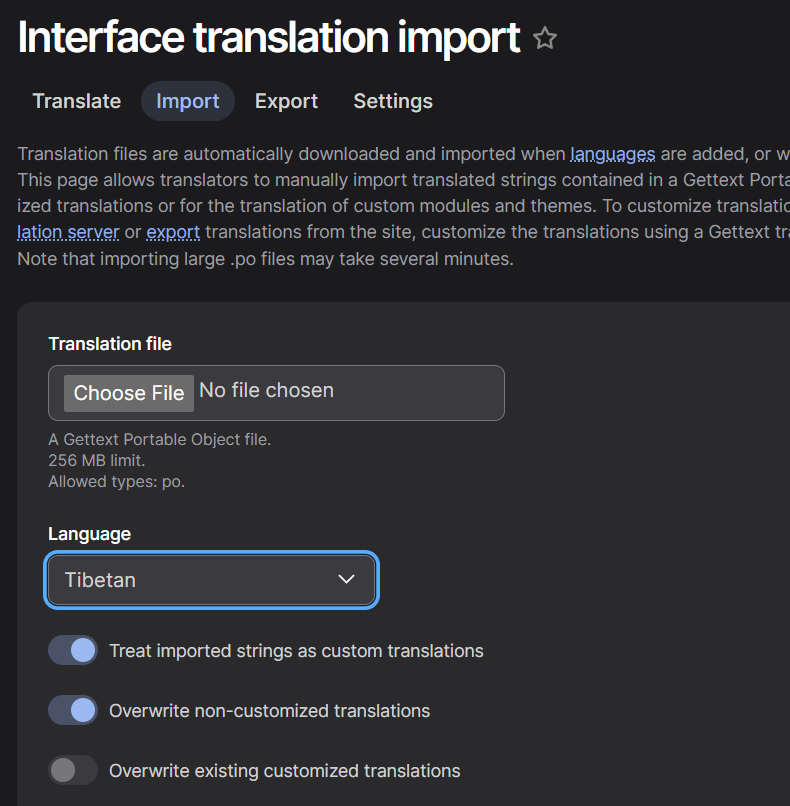790x806 pixels.
Task: Open the Language dropdown showing Tibetan
Action: pos(211,579)
